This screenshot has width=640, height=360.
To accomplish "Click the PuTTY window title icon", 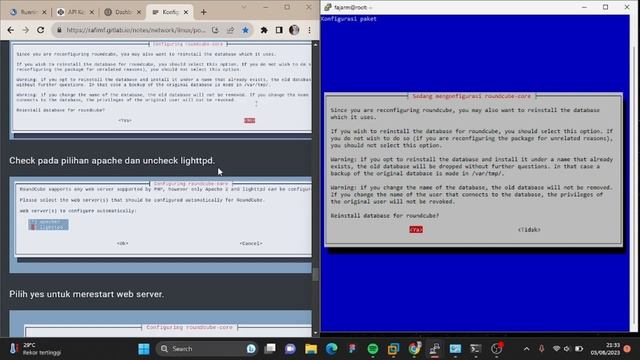I will [x=327, y=7].
